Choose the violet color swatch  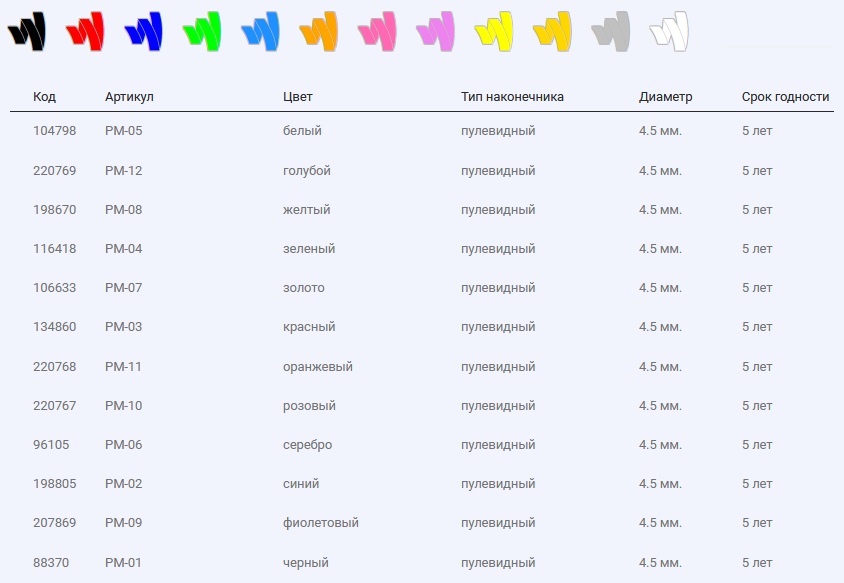435,31
